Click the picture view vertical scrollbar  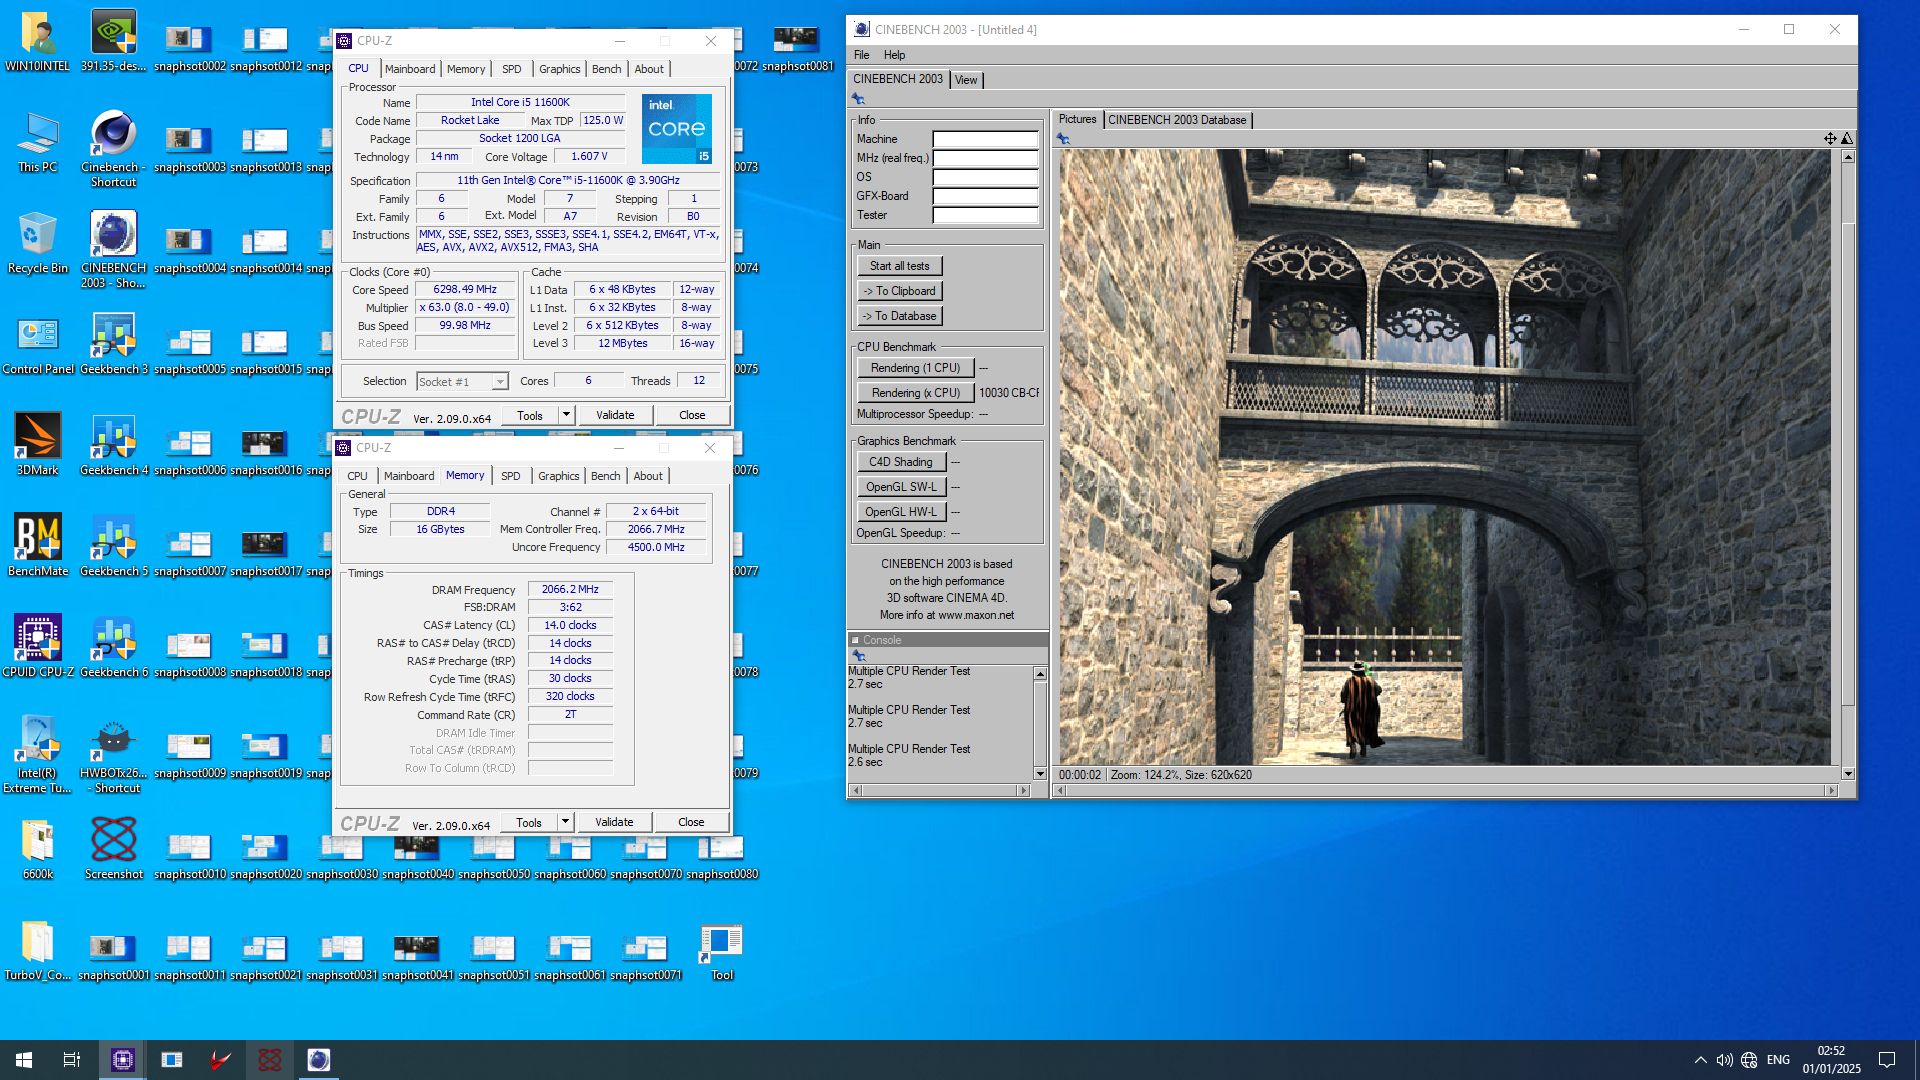[x=1848, y=465]
